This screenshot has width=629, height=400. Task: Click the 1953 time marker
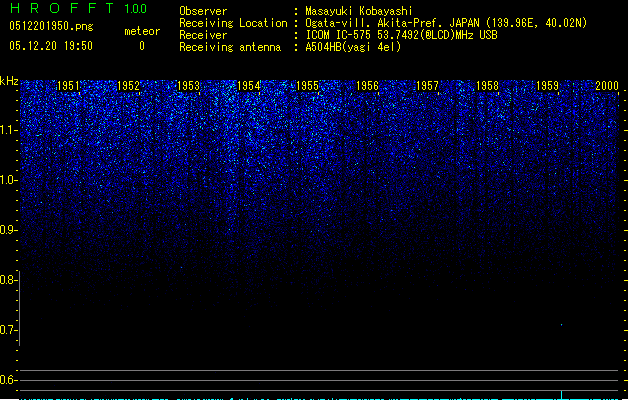pos(188,86)
